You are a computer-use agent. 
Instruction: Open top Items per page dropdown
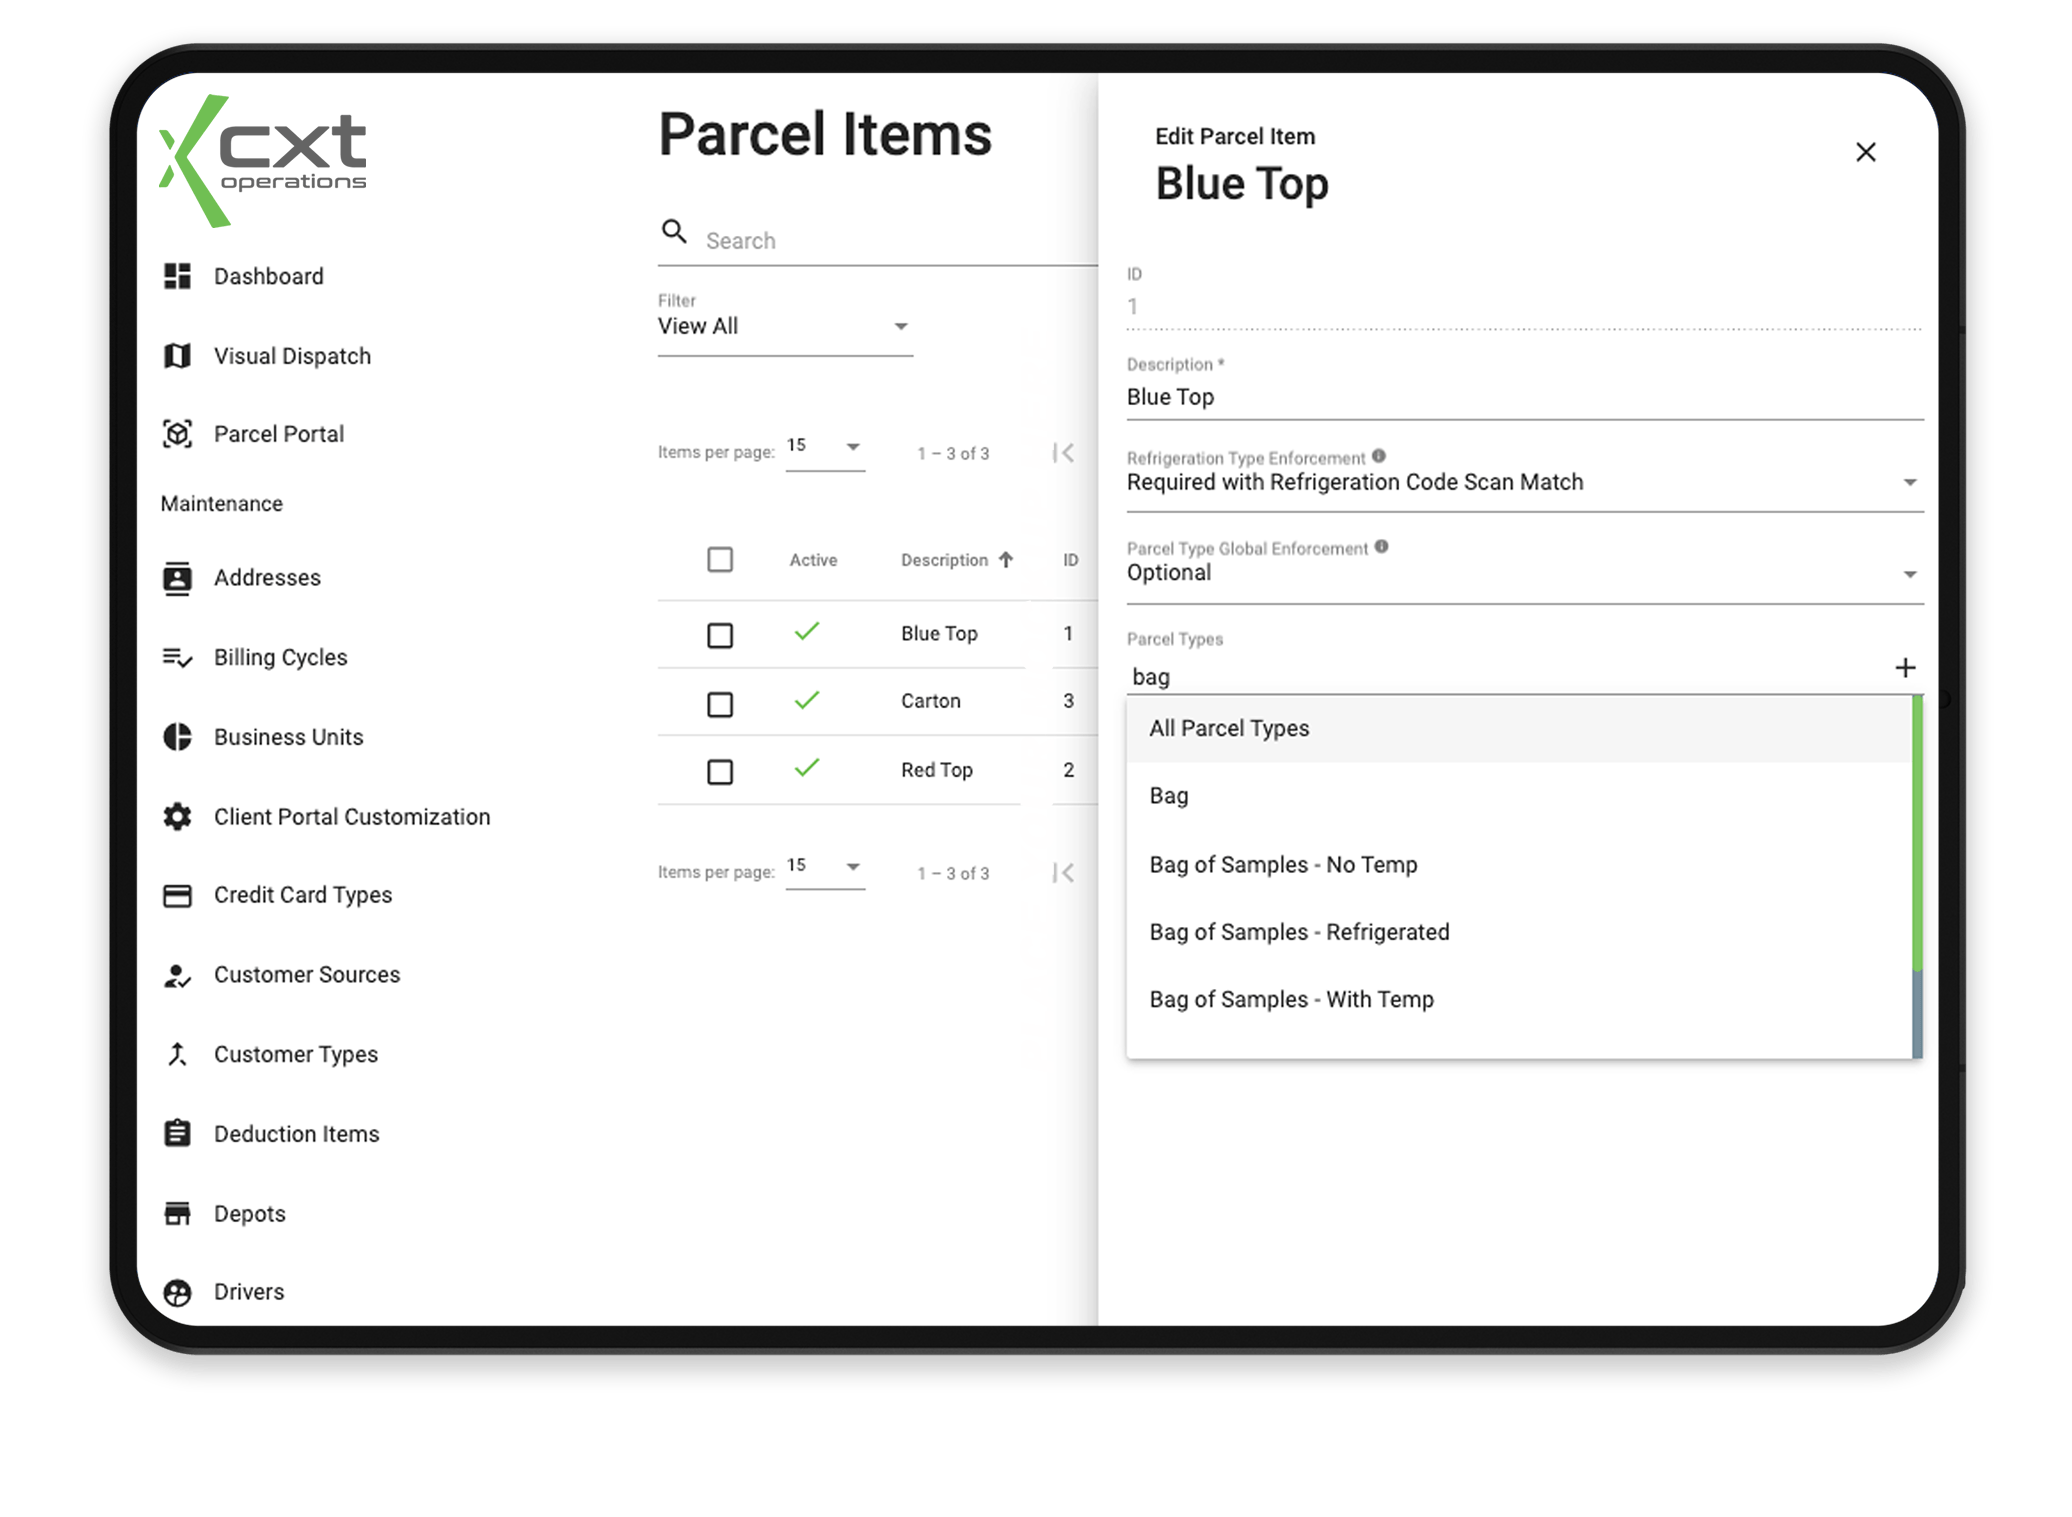click(x=825, y=447)
